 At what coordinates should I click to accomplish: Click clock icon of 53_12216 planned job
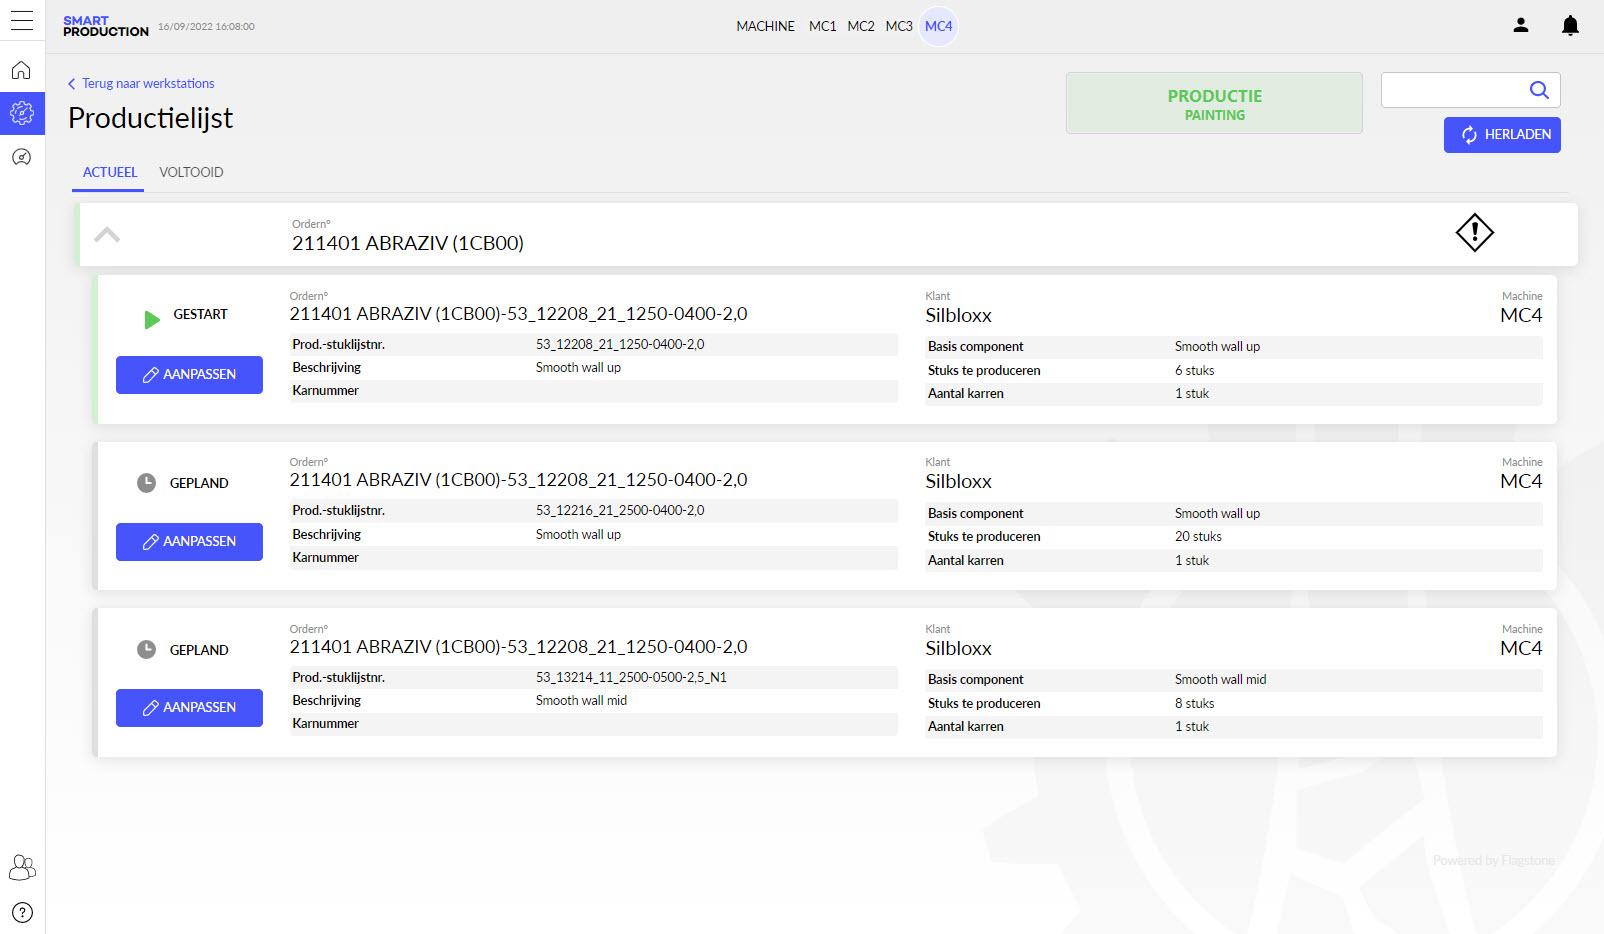click(x=146, y=483)
